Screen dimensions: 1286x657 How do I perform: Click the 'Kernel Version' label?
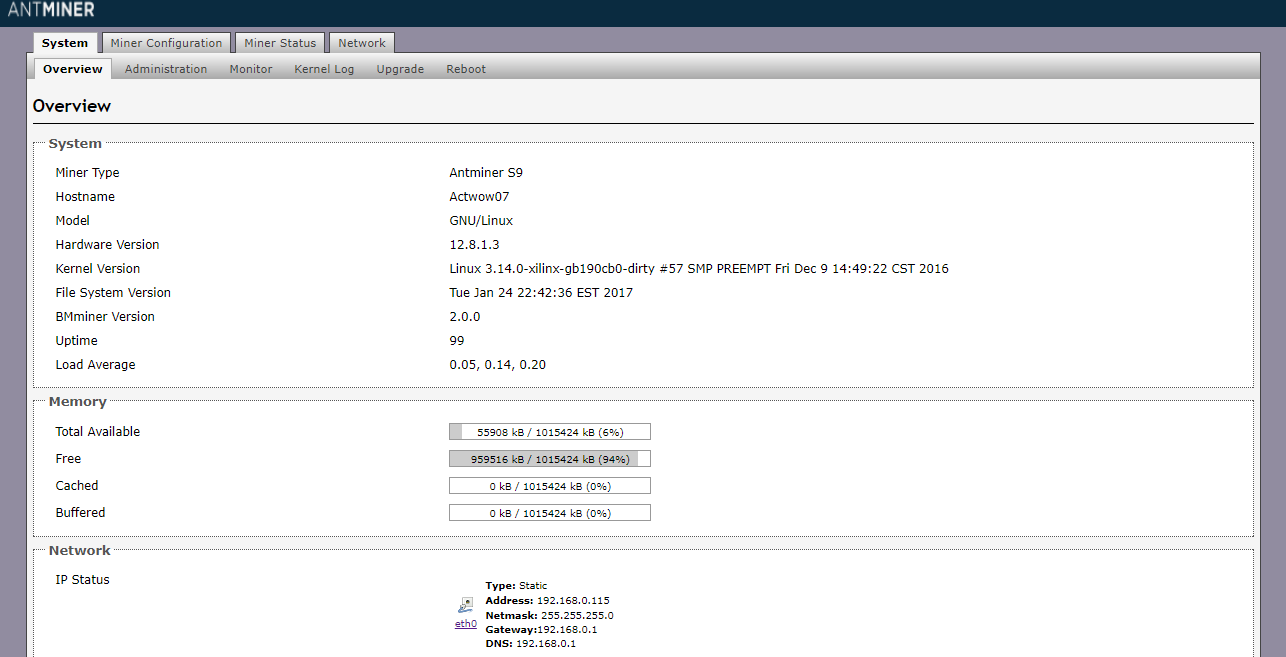coord(98,269)
